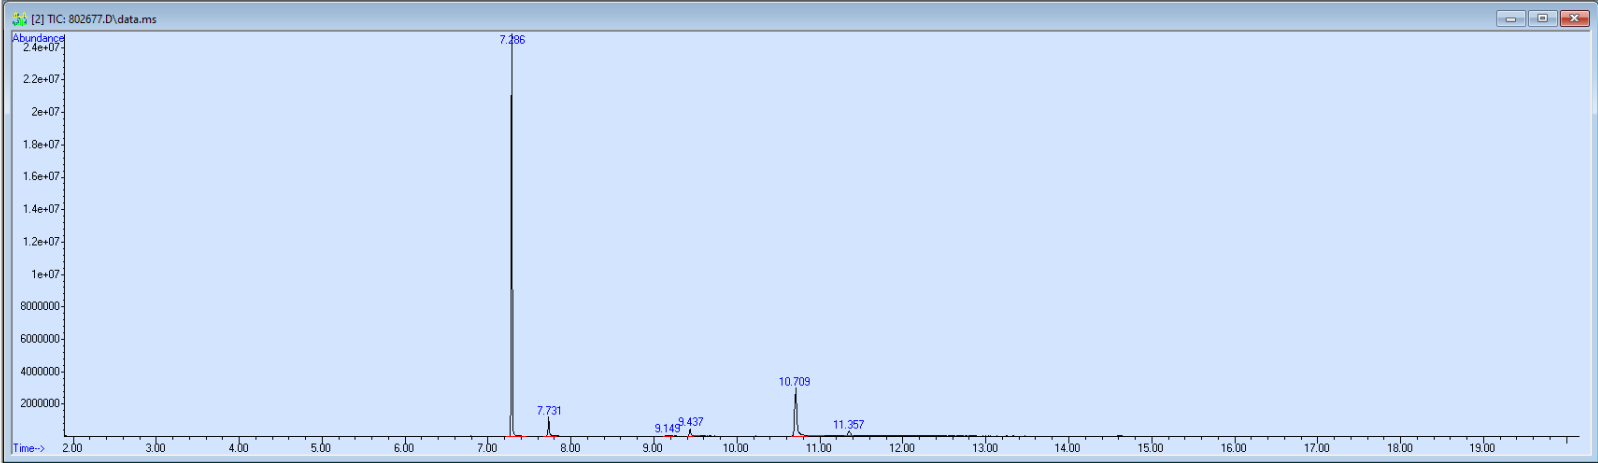The width and height of the screenshot is (1598, 463).
Task: Click the 15.00 time axis label
Action: tap(1151, 448)
